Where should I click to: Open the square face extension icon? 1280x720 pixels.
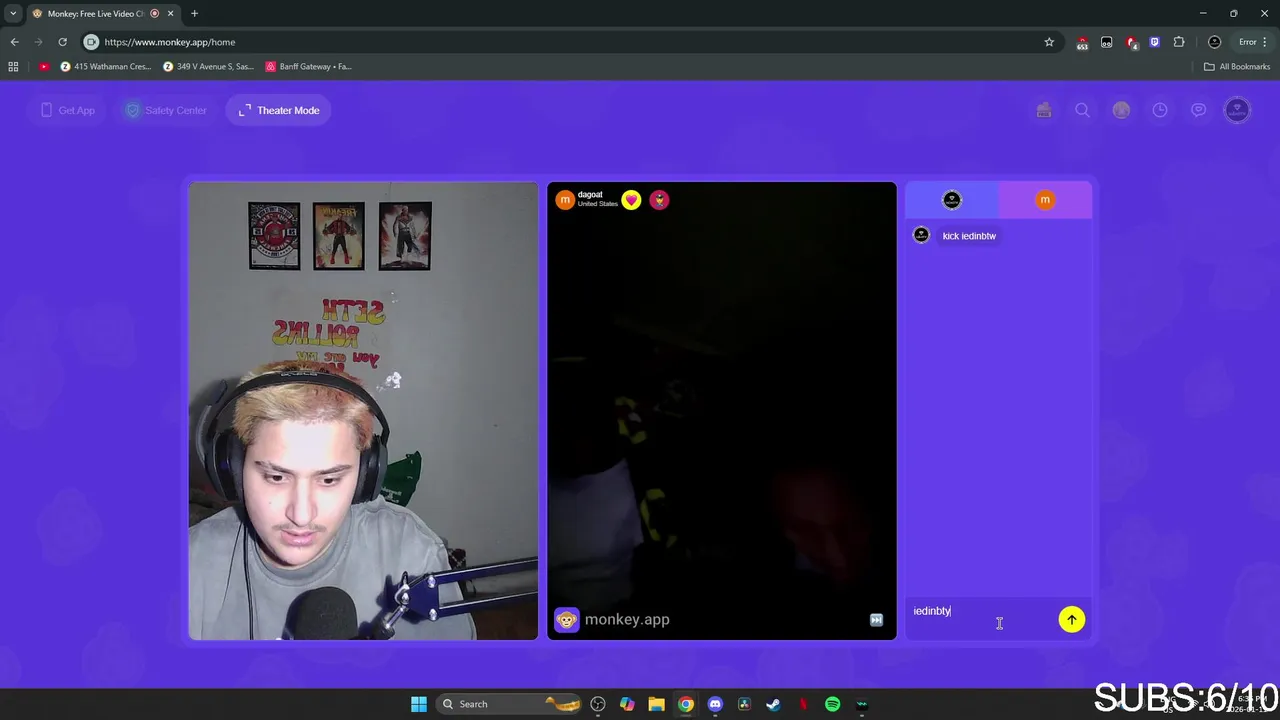point(1106,42)
